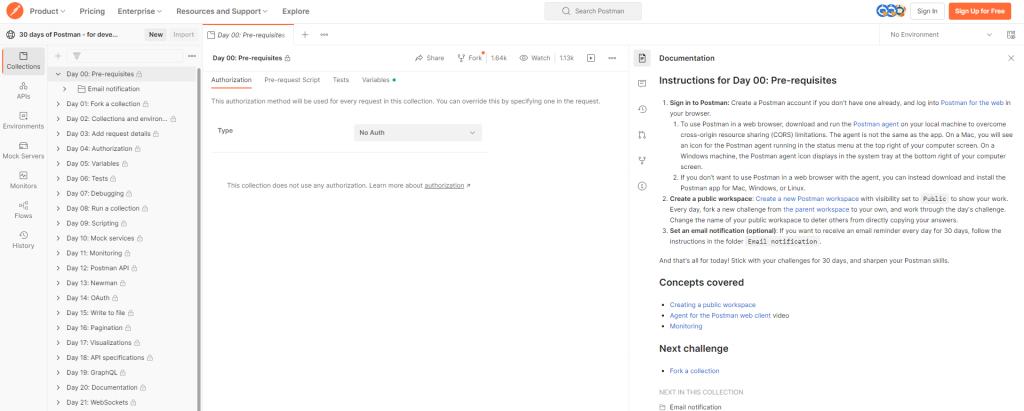Expand Day 01: Fork a collection
The height and width of the screenshot is (411, 1024).
(x=58, y=104)
